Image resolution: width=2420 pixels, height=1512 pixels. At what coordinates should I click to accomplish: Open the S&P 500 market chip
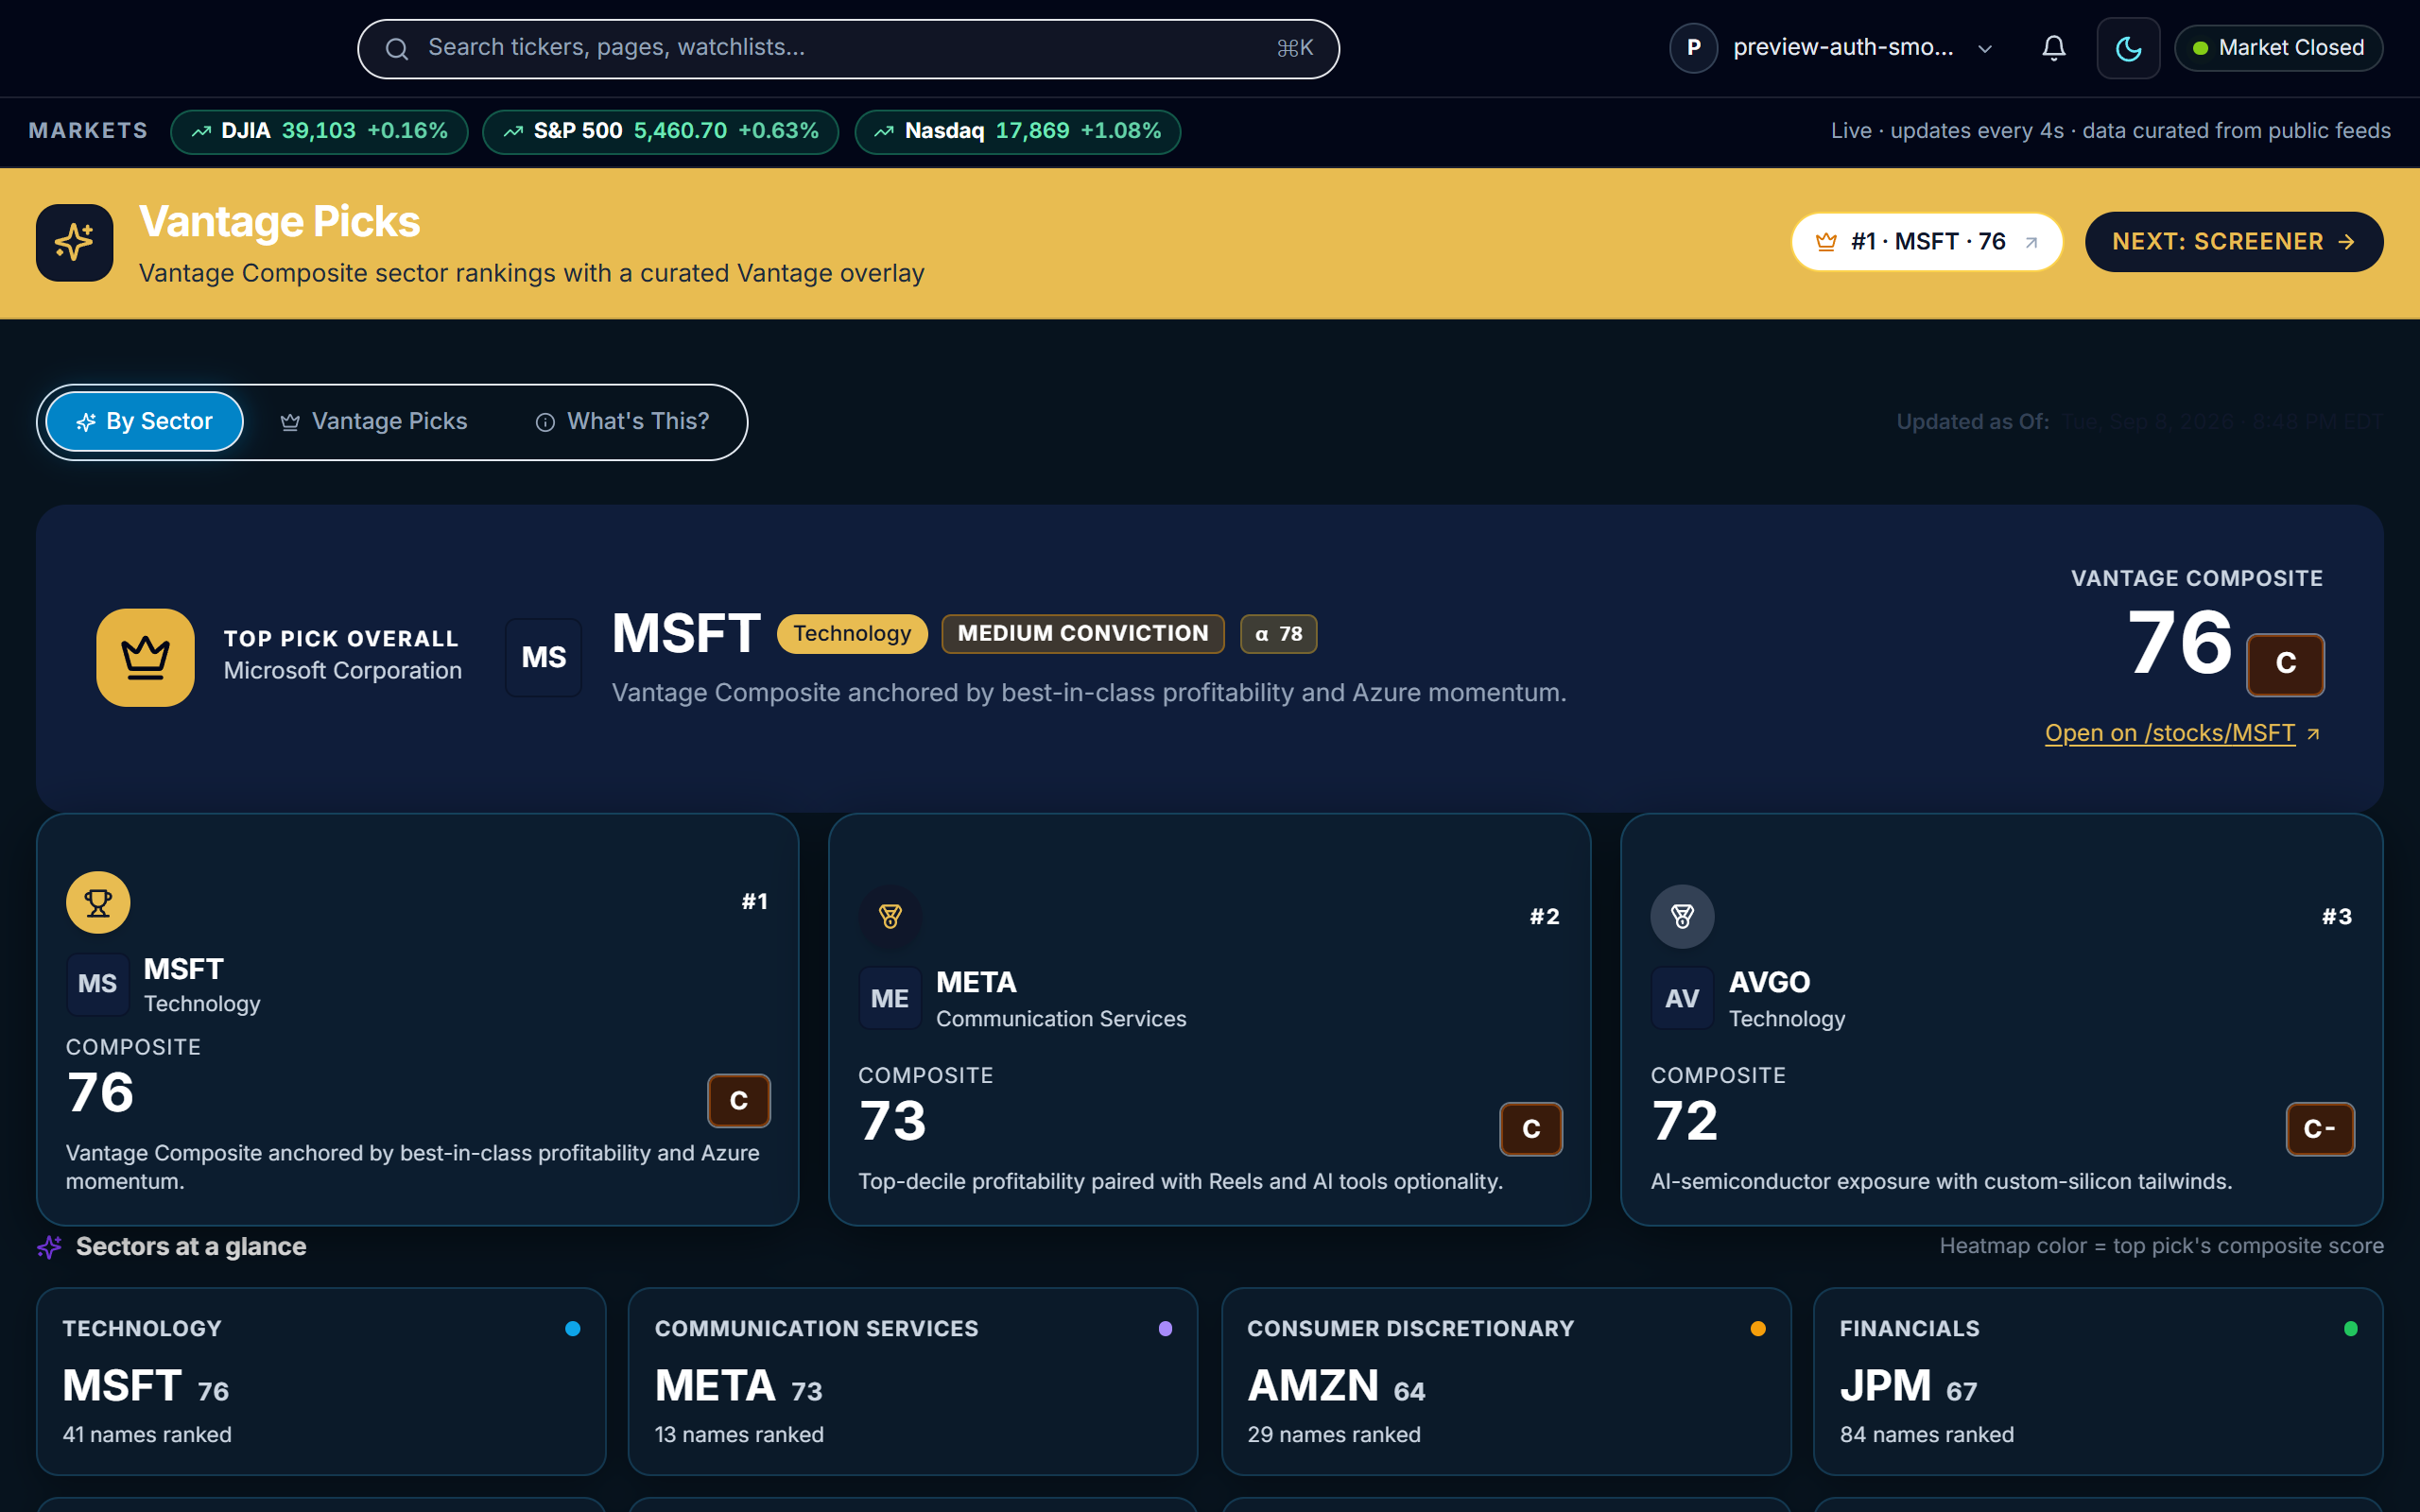coord(660,131)
